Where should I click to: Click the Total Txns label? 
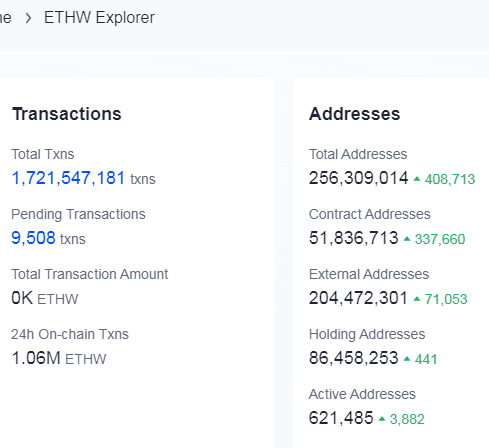[x=43, y=154]
